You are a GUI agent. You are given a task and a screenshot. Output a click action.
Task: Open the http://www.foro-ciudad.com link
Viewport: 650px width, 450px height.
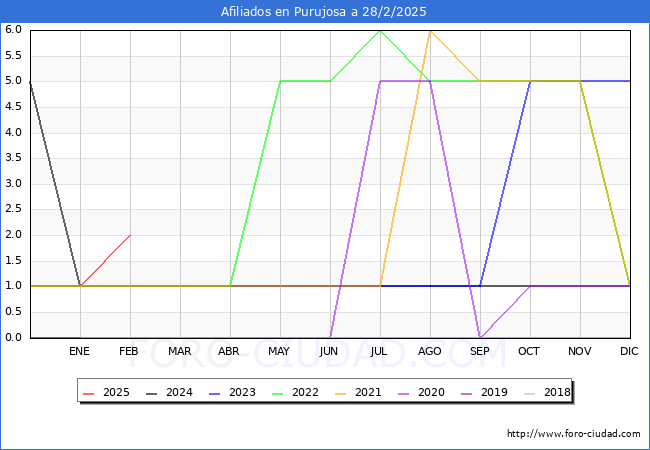(574, 434)
